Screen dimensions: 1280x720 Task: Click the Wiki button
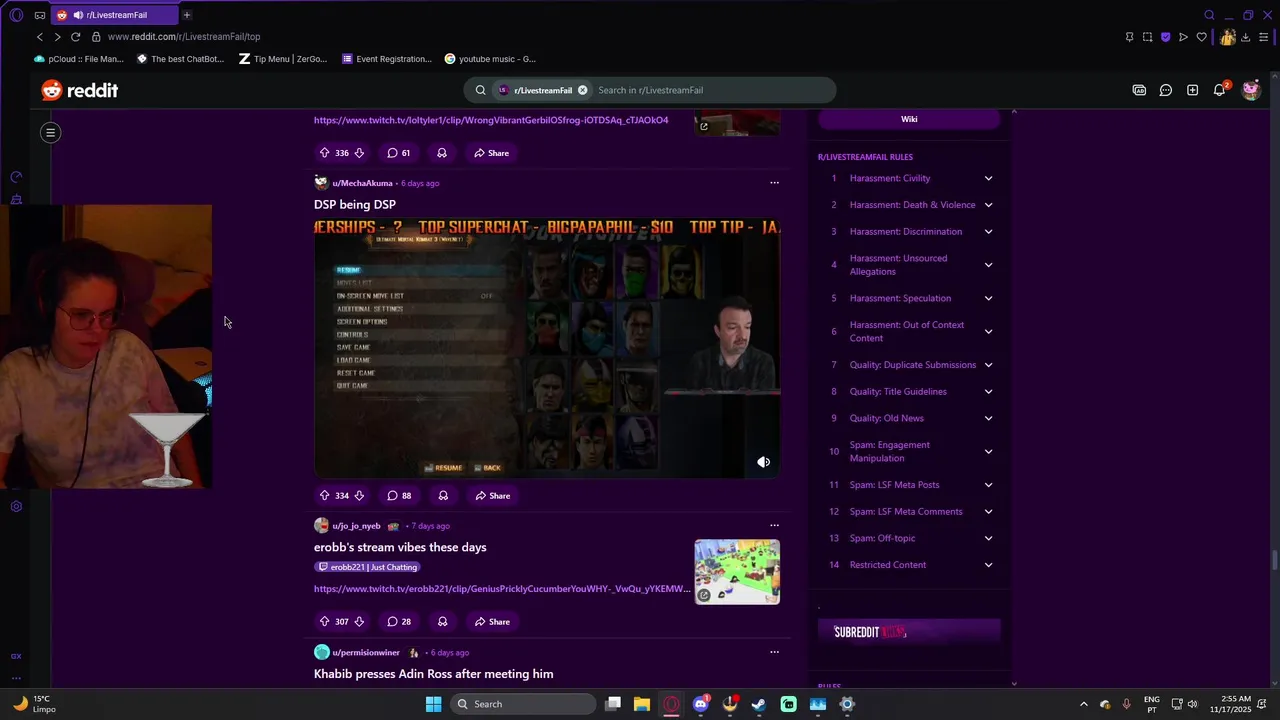[909, 119]
